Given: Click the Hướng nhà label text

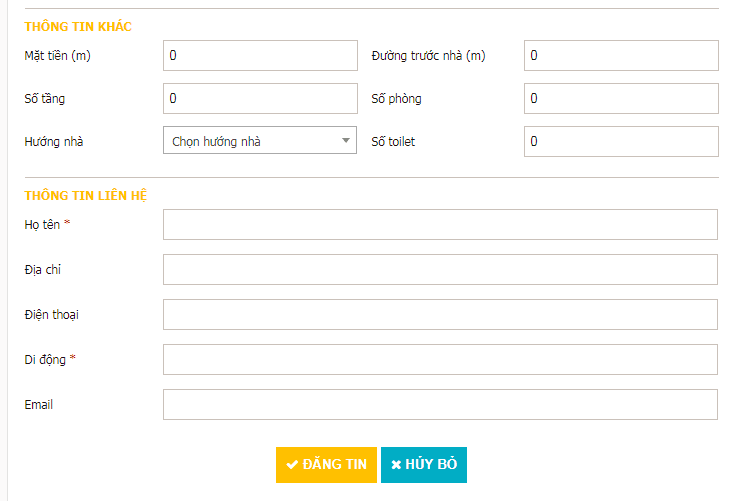Looking at the screenshot, I should tap(54, 142).
